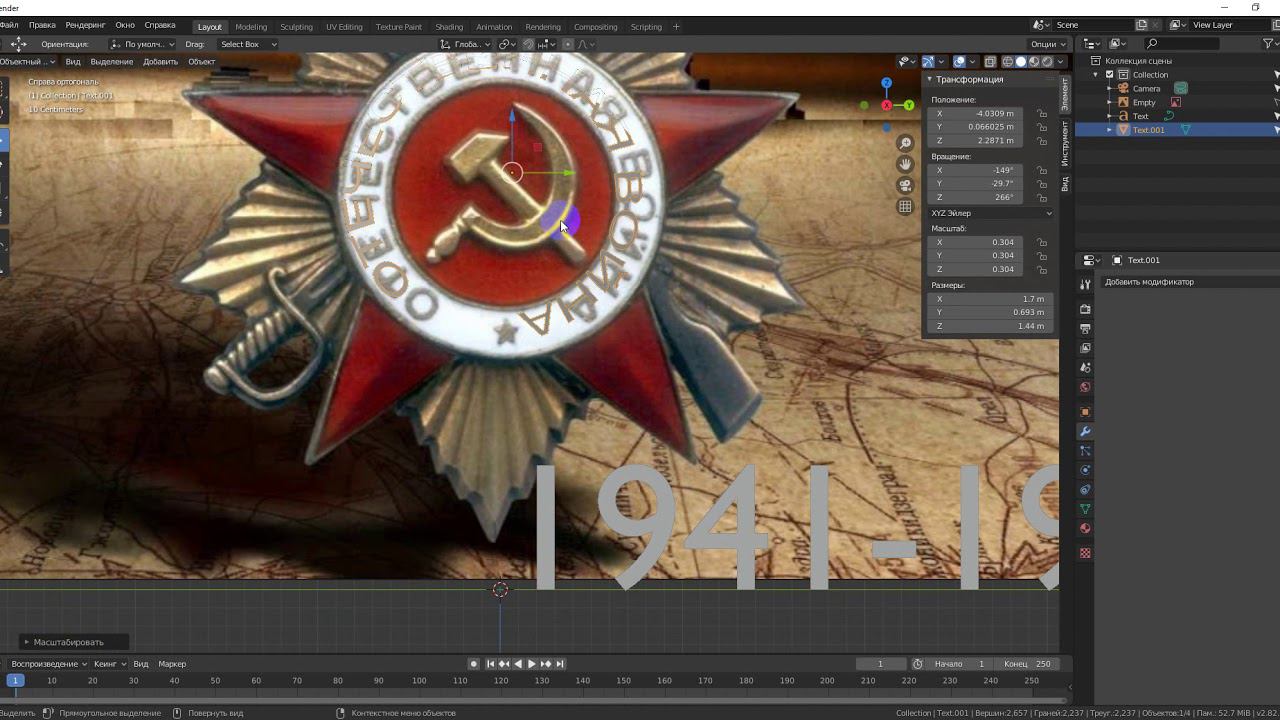This screenshot has height=720, width=1280.
Task: Open the 'Добавить' menu in viewport header
Action: coord(160,62)
